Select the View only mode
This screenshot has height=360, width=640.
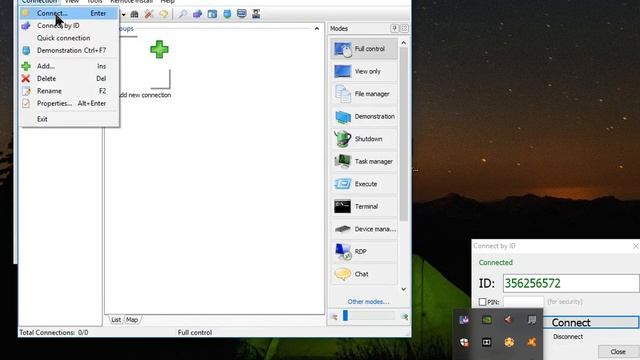click(x=364, y=71)
